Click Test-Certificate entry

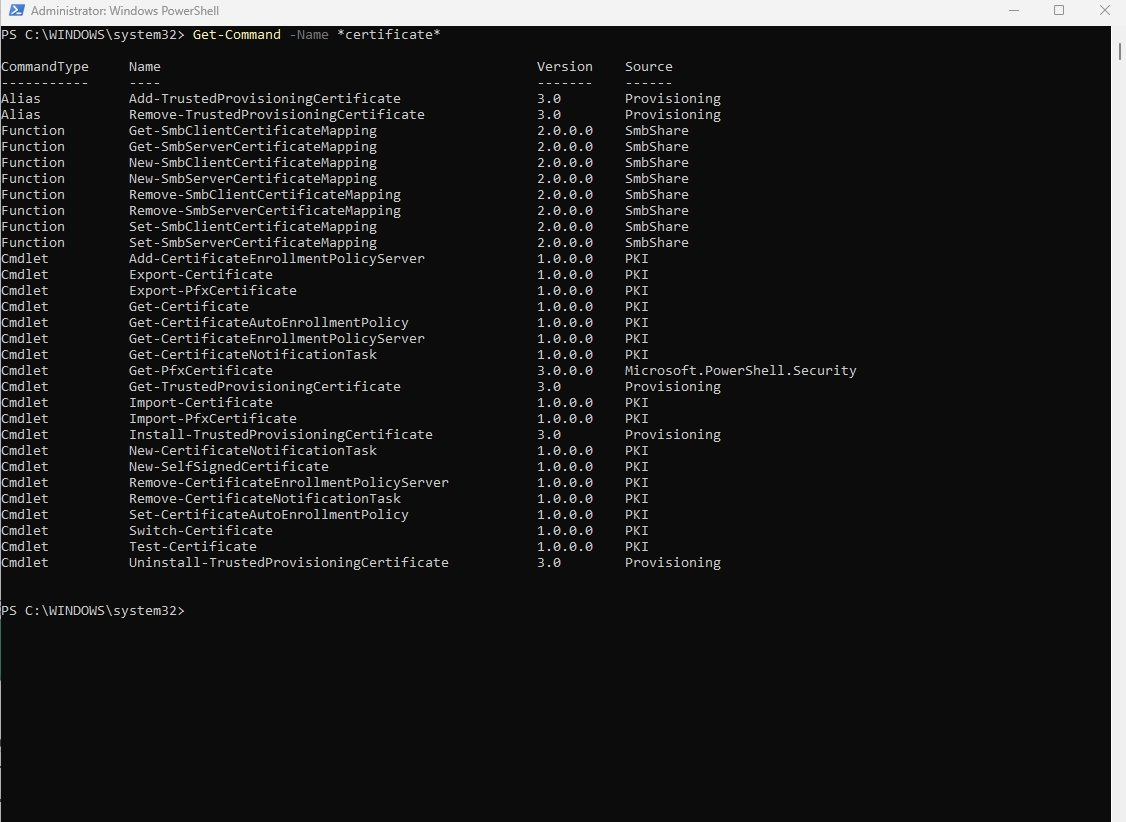(x=192, y=547)
